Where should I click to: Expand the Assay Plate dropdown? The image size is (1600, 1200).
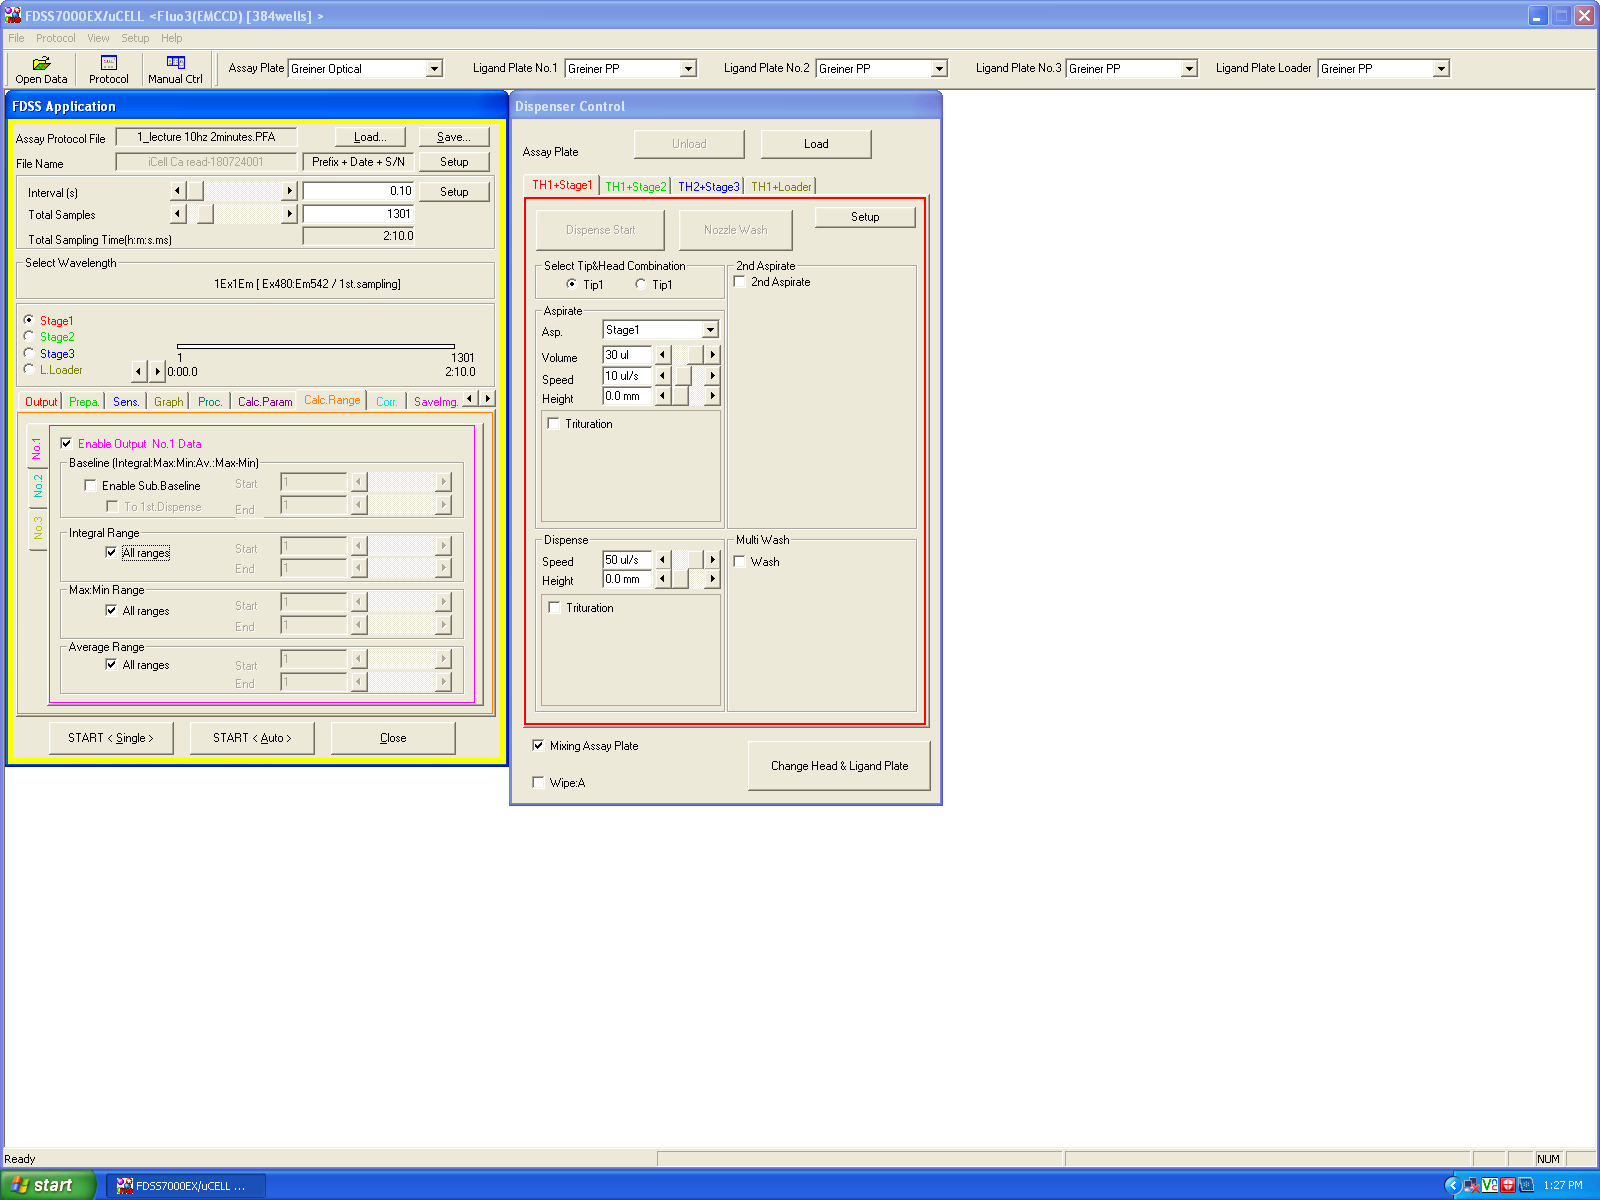tap(434, 69)
